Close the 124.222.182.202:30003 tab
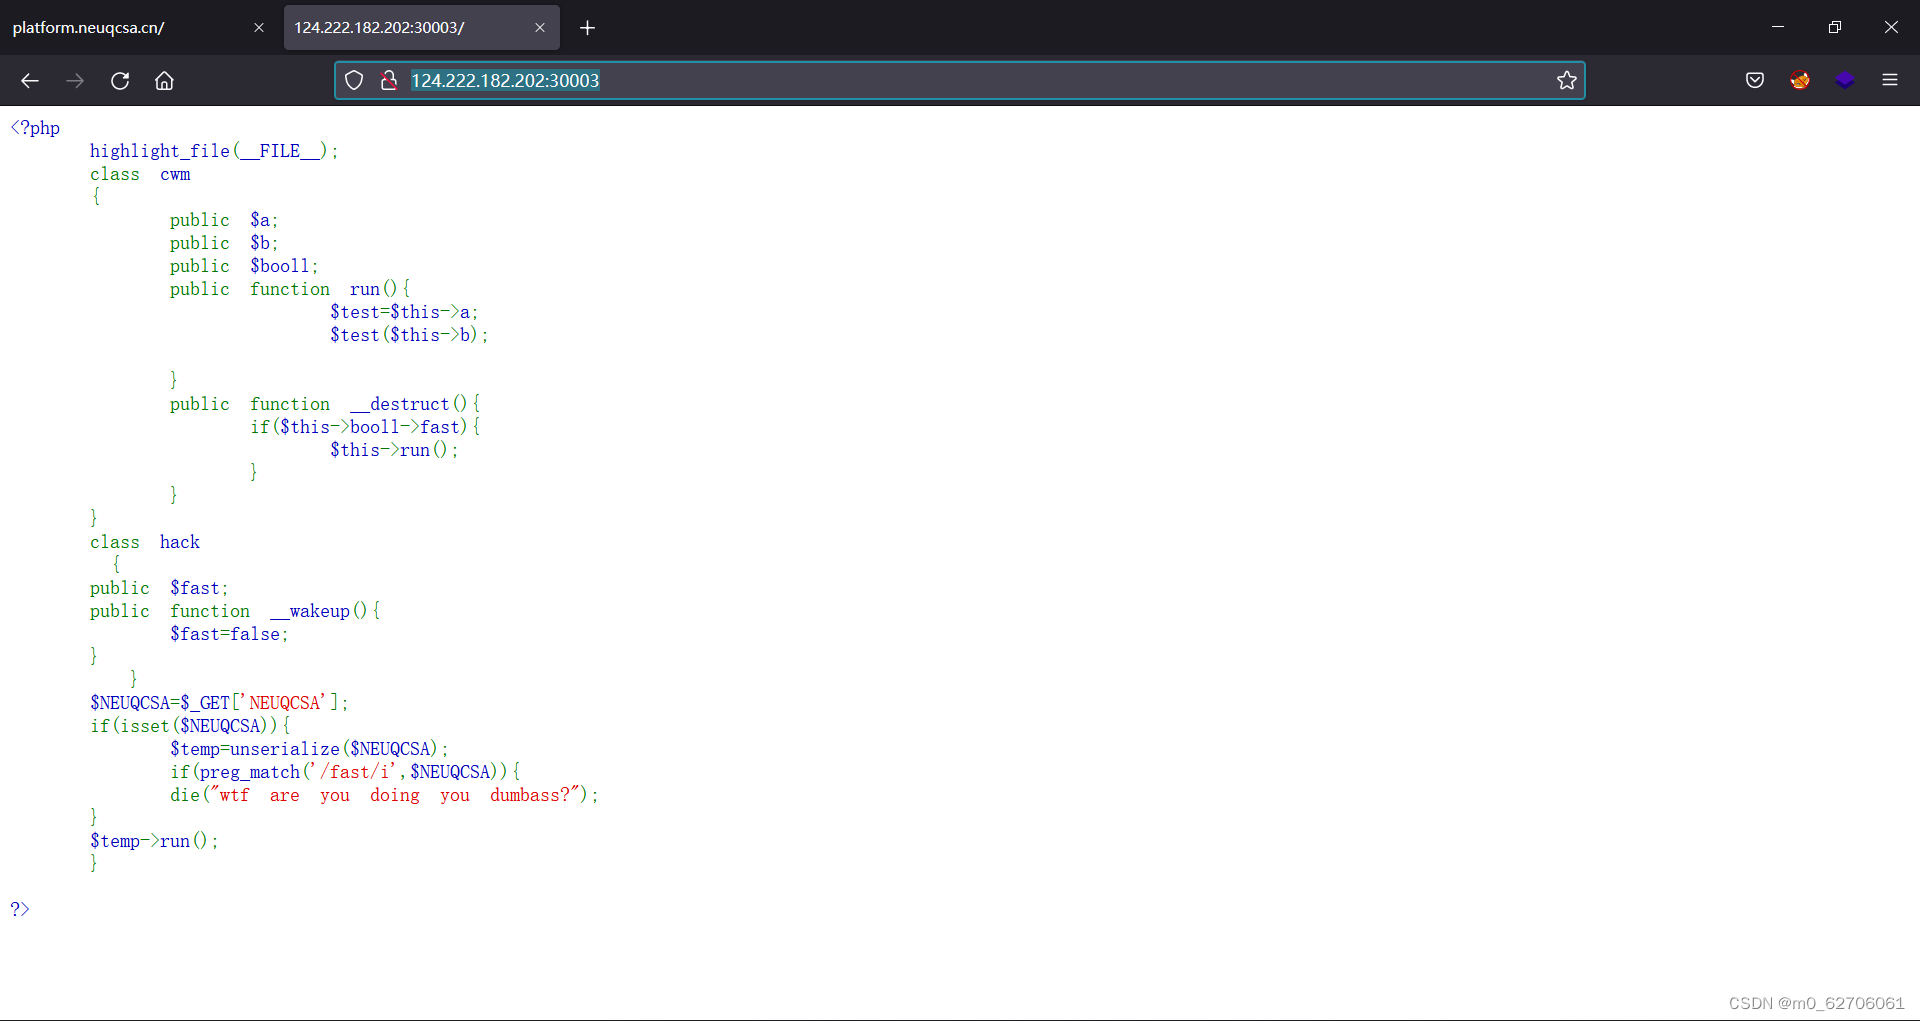Viewport: 1920px width, 1021px height. tap(540, 28)
